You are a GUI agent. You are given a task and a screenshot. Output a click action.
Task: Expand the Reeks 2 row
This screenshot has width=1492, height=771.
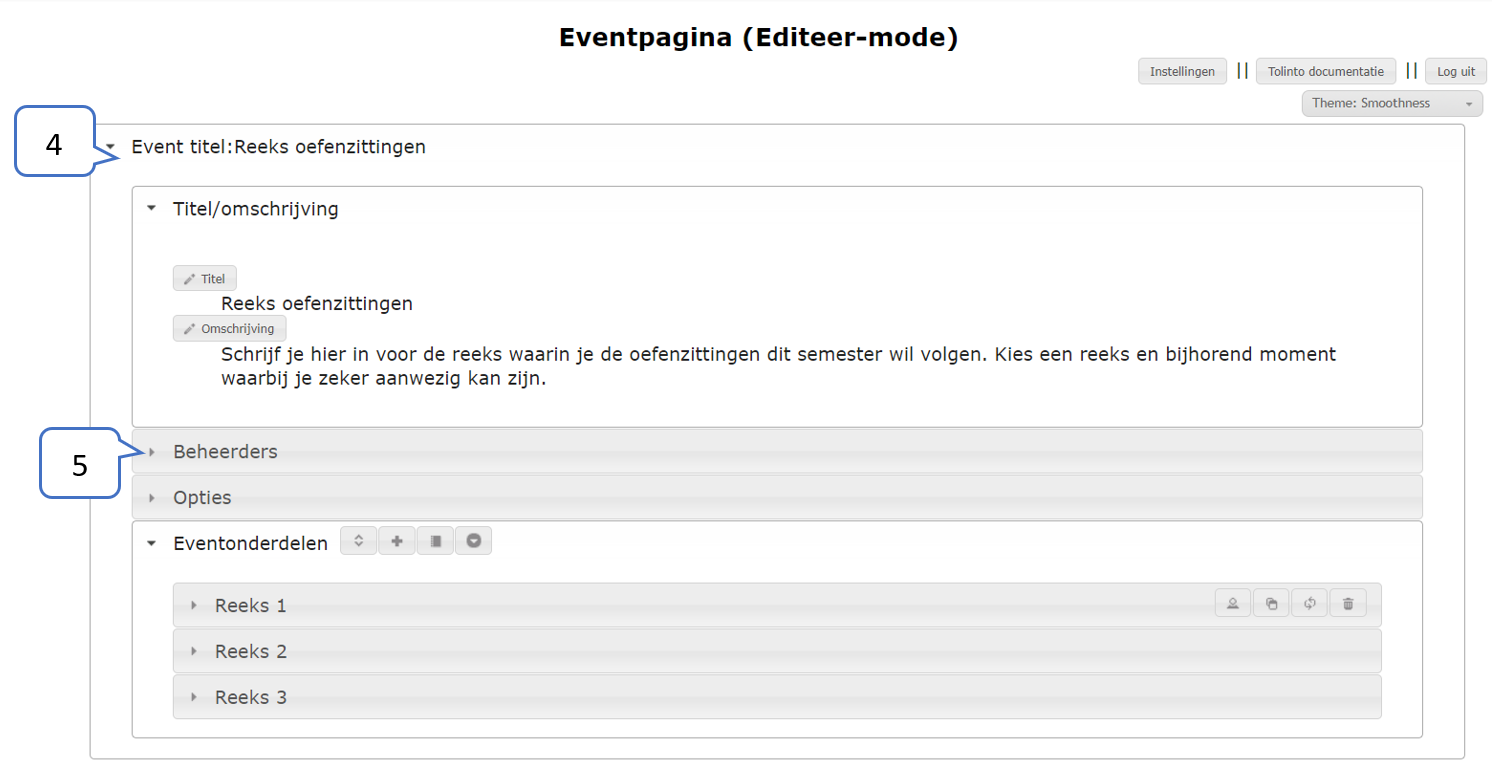pyautogui.click(x=777, y=651)
